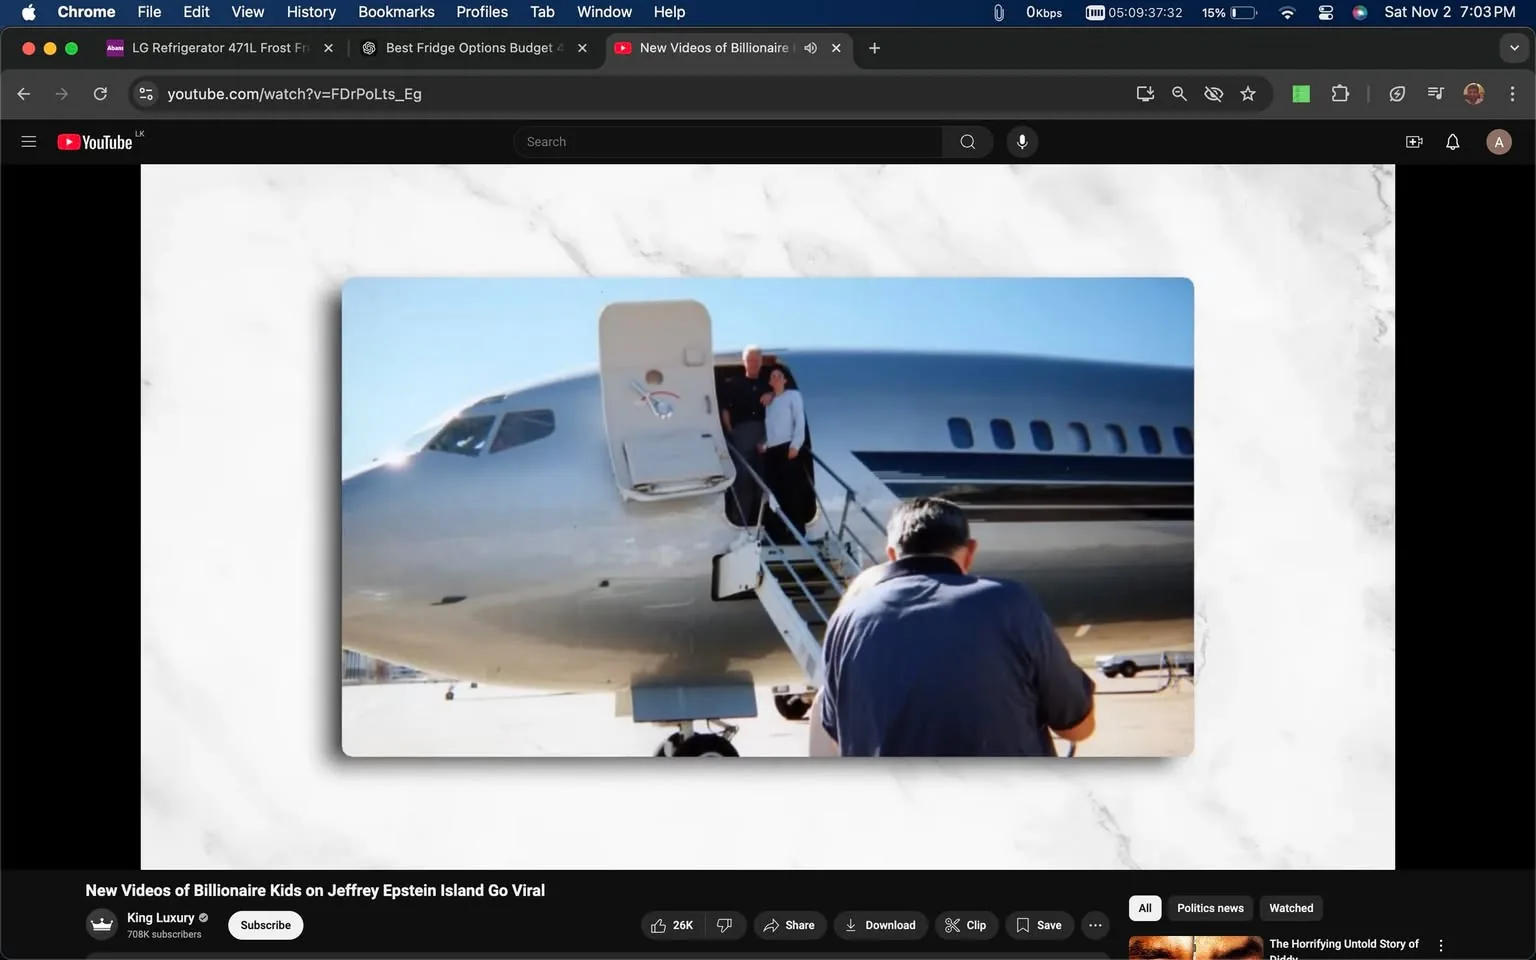Mute the tab audio speaker icon

tap(810, 47)
